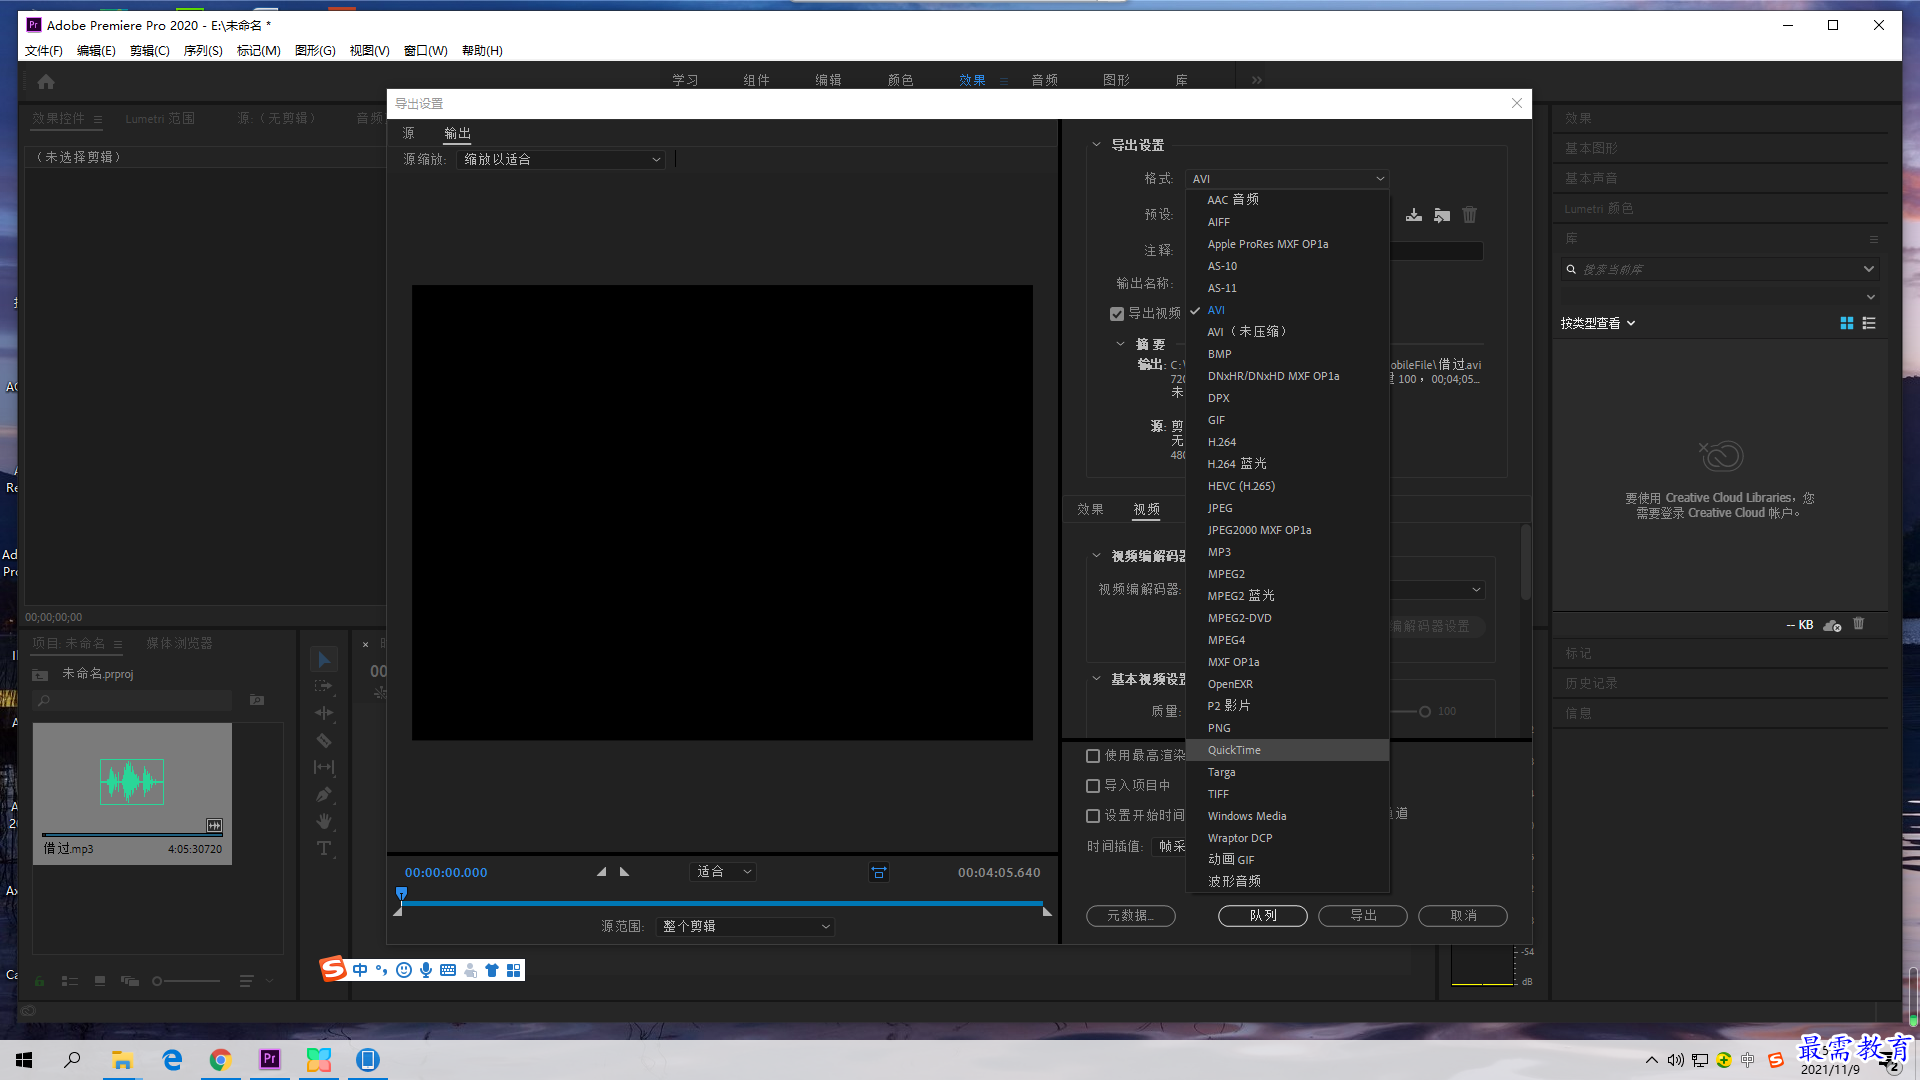This screenshot has height=1080, width=1920.
Task: Open Chrome from the taskbar
Action: (x=221, y=1060)
